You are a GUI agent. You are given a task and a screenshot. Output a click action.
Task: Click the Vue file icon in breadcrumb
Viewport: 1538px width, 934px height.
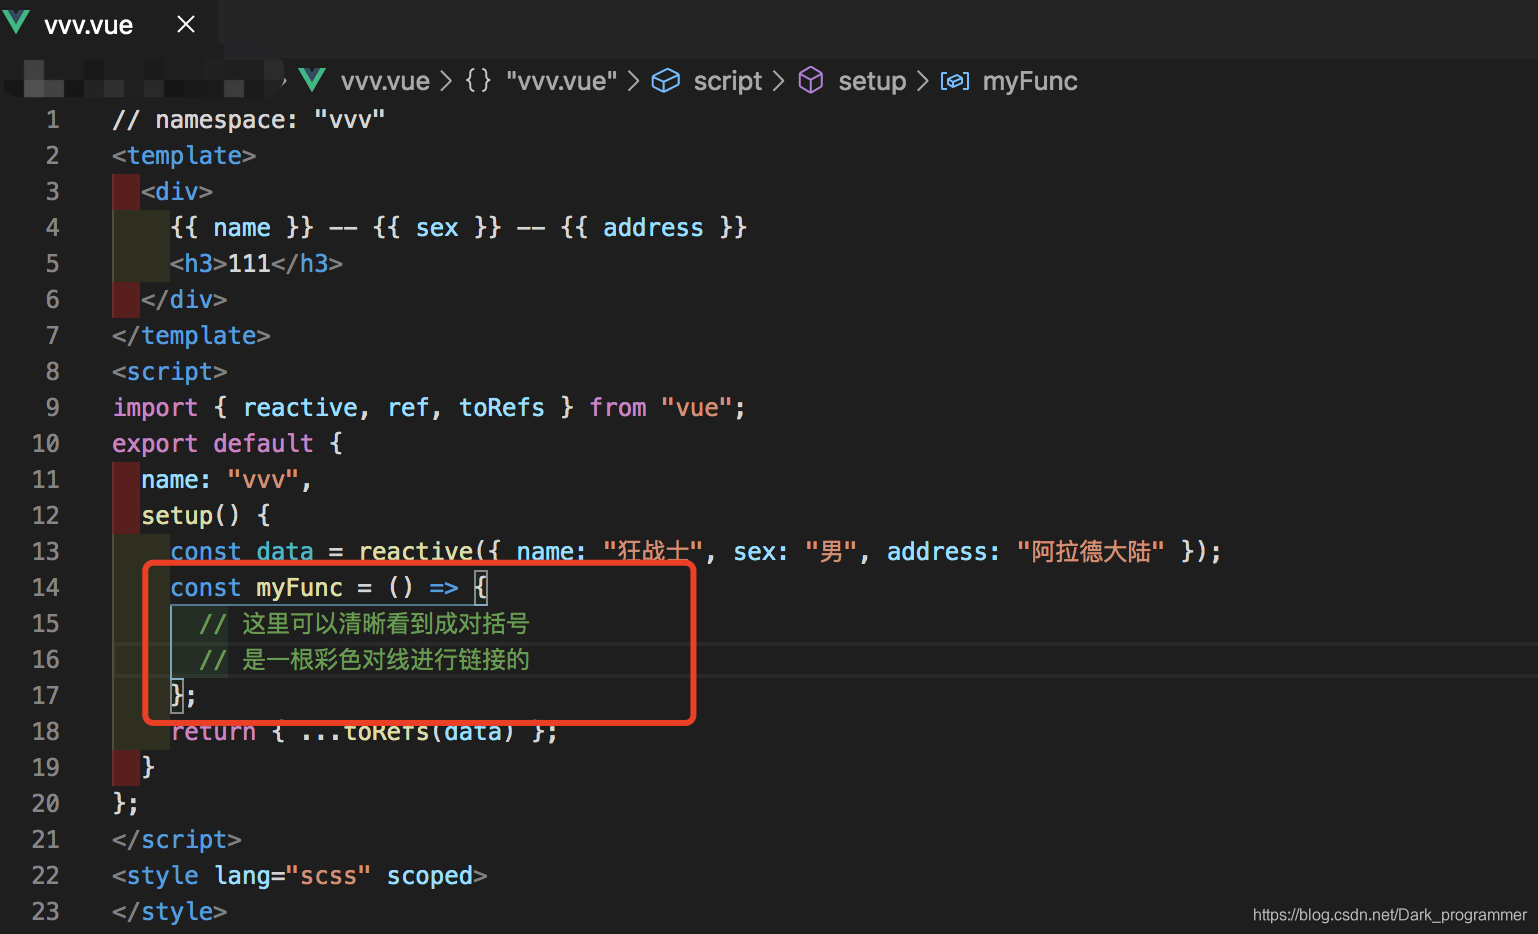coord(313,79)
